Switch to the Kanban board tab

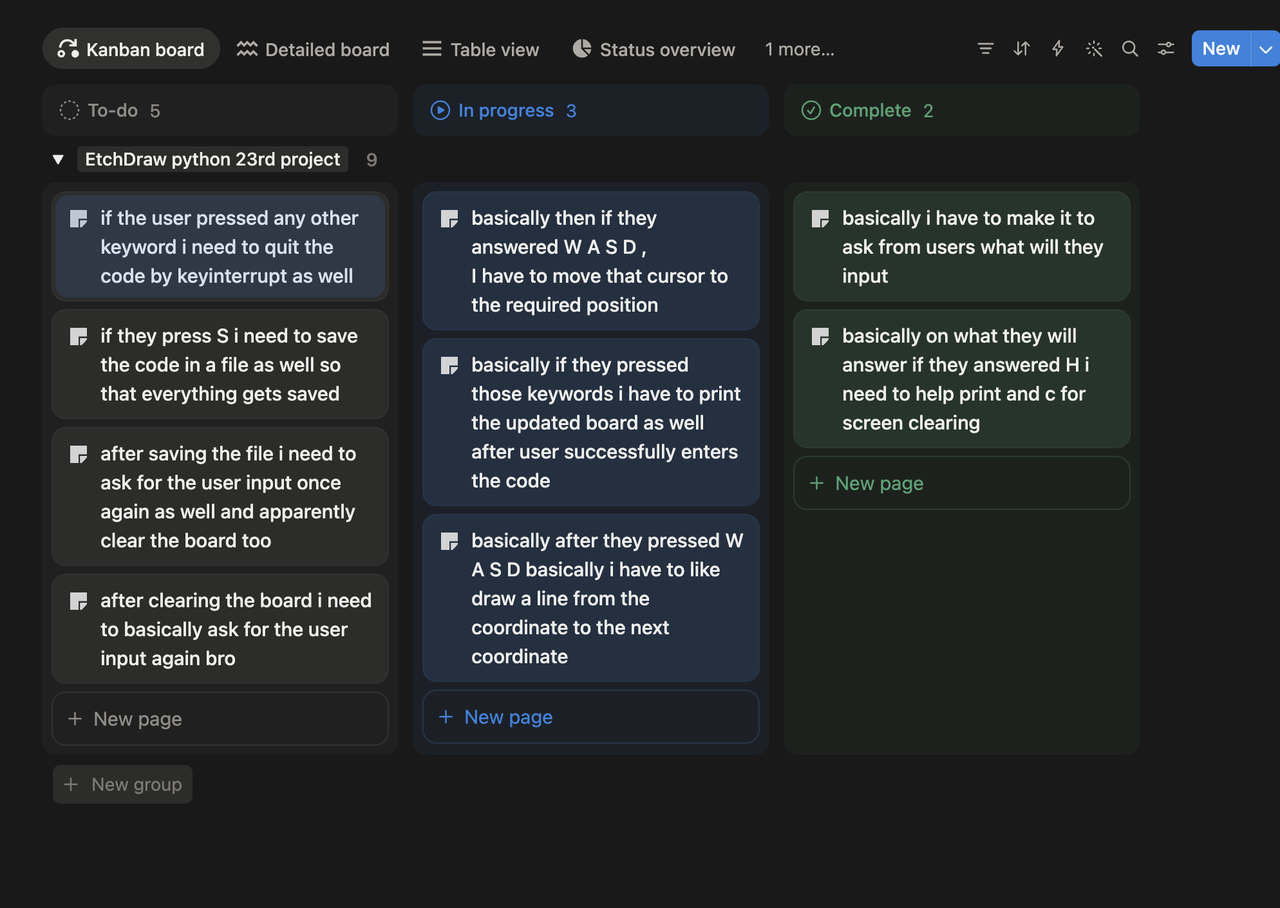pos(131,49)
